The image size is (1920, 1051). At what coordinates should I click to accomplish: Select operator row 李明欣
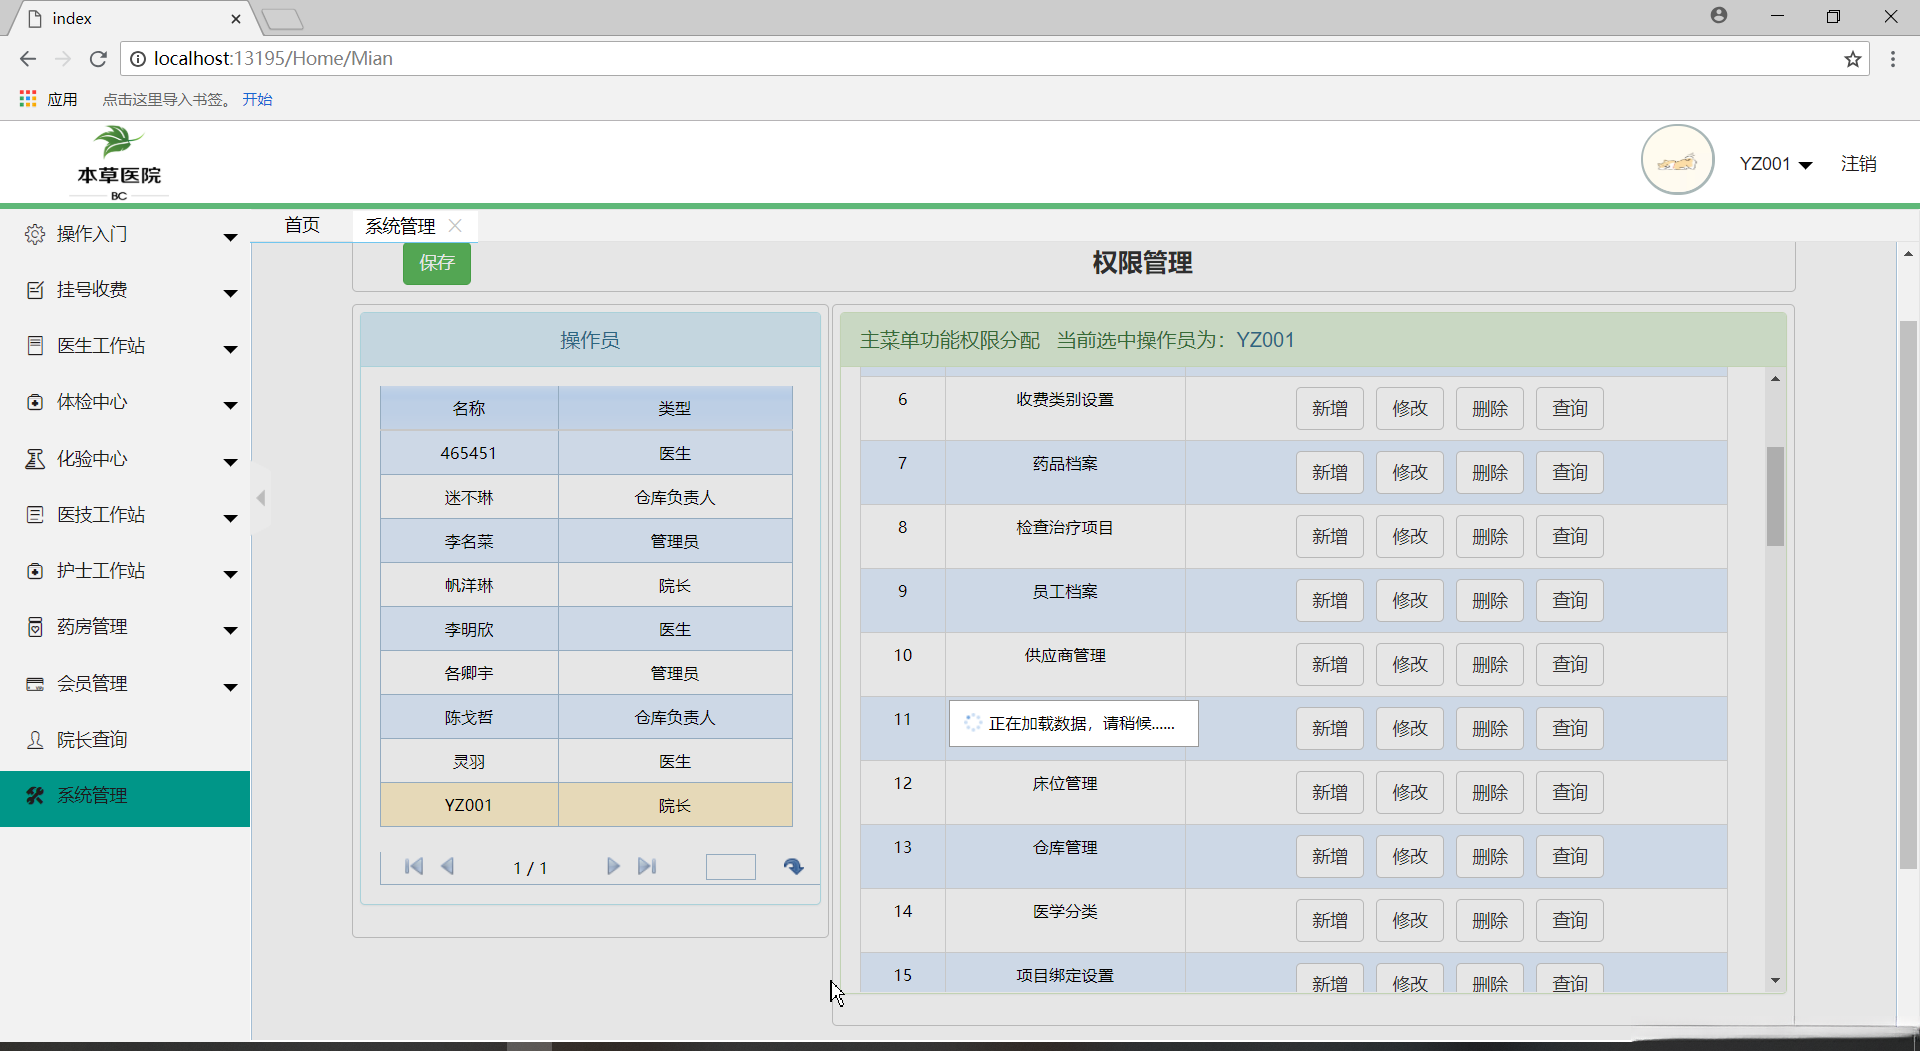(586, 629)
